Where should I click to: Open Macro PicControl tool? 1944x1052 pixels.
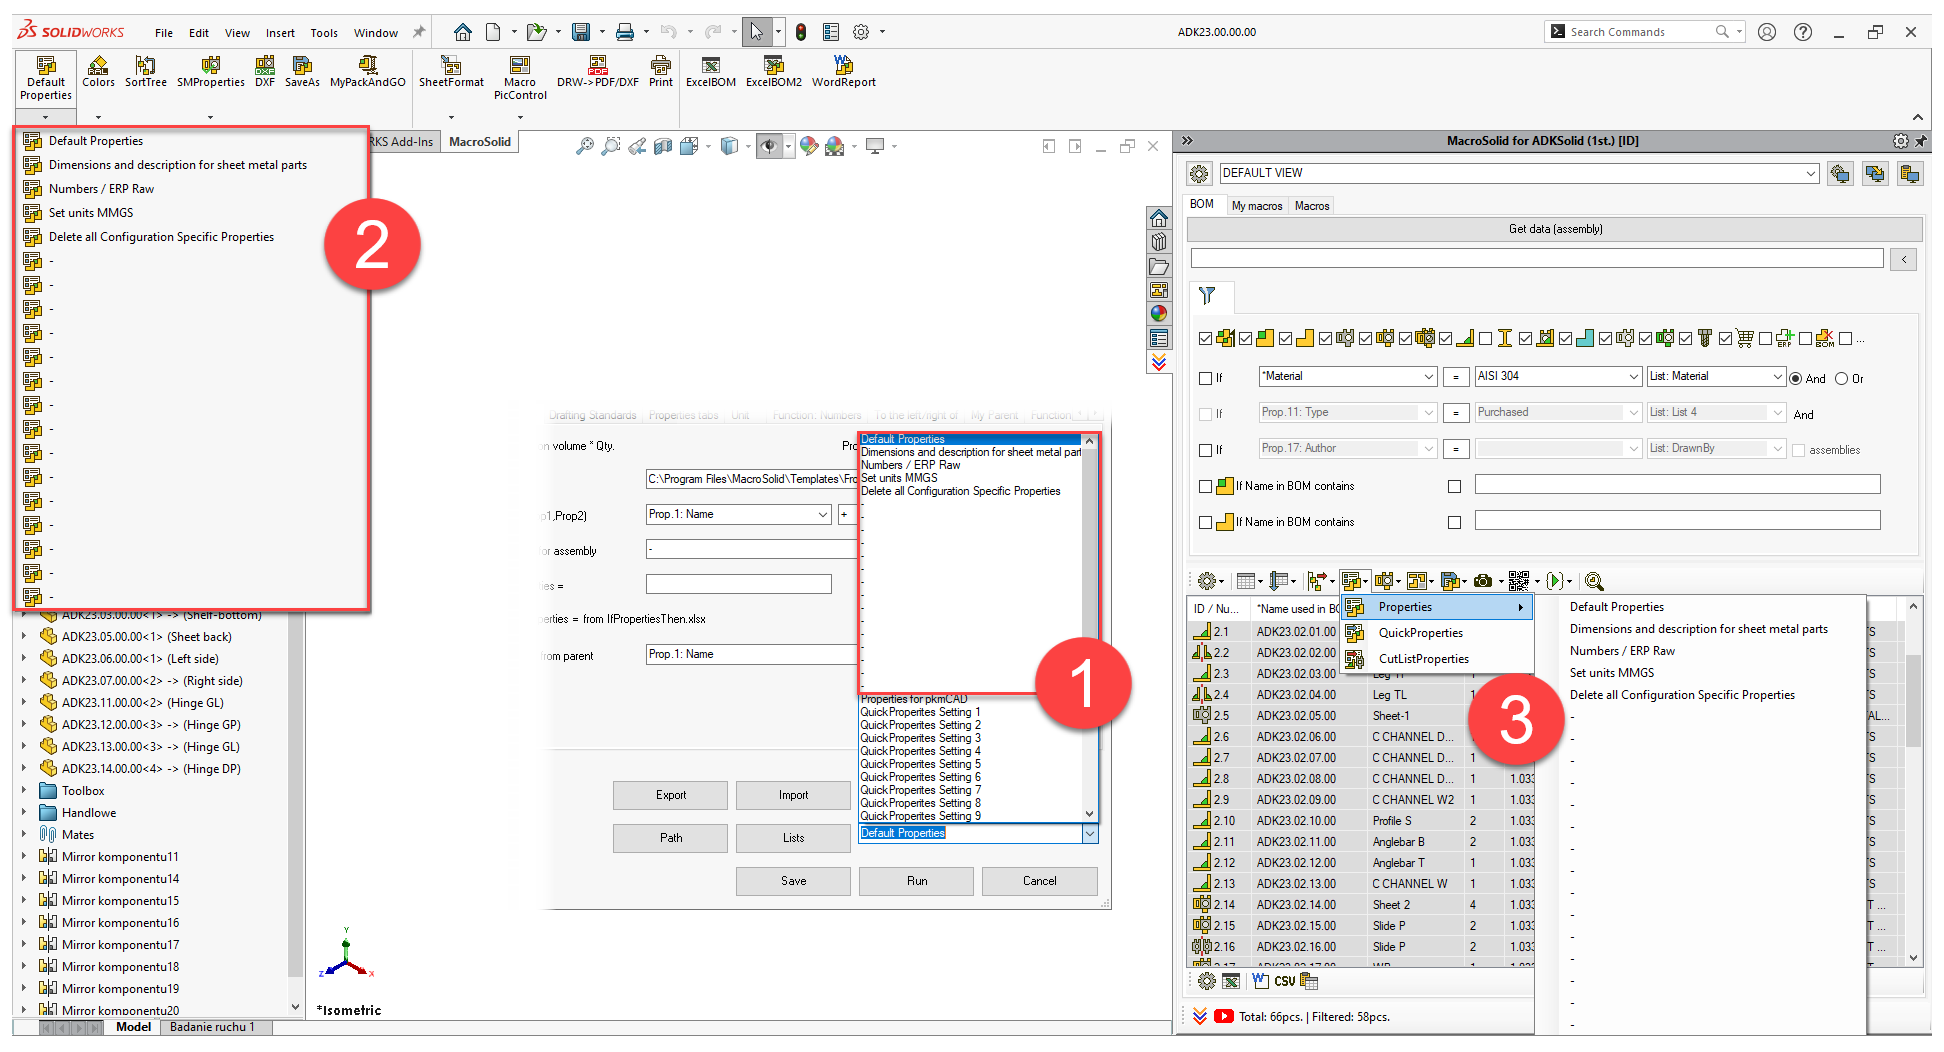[520, 78]
